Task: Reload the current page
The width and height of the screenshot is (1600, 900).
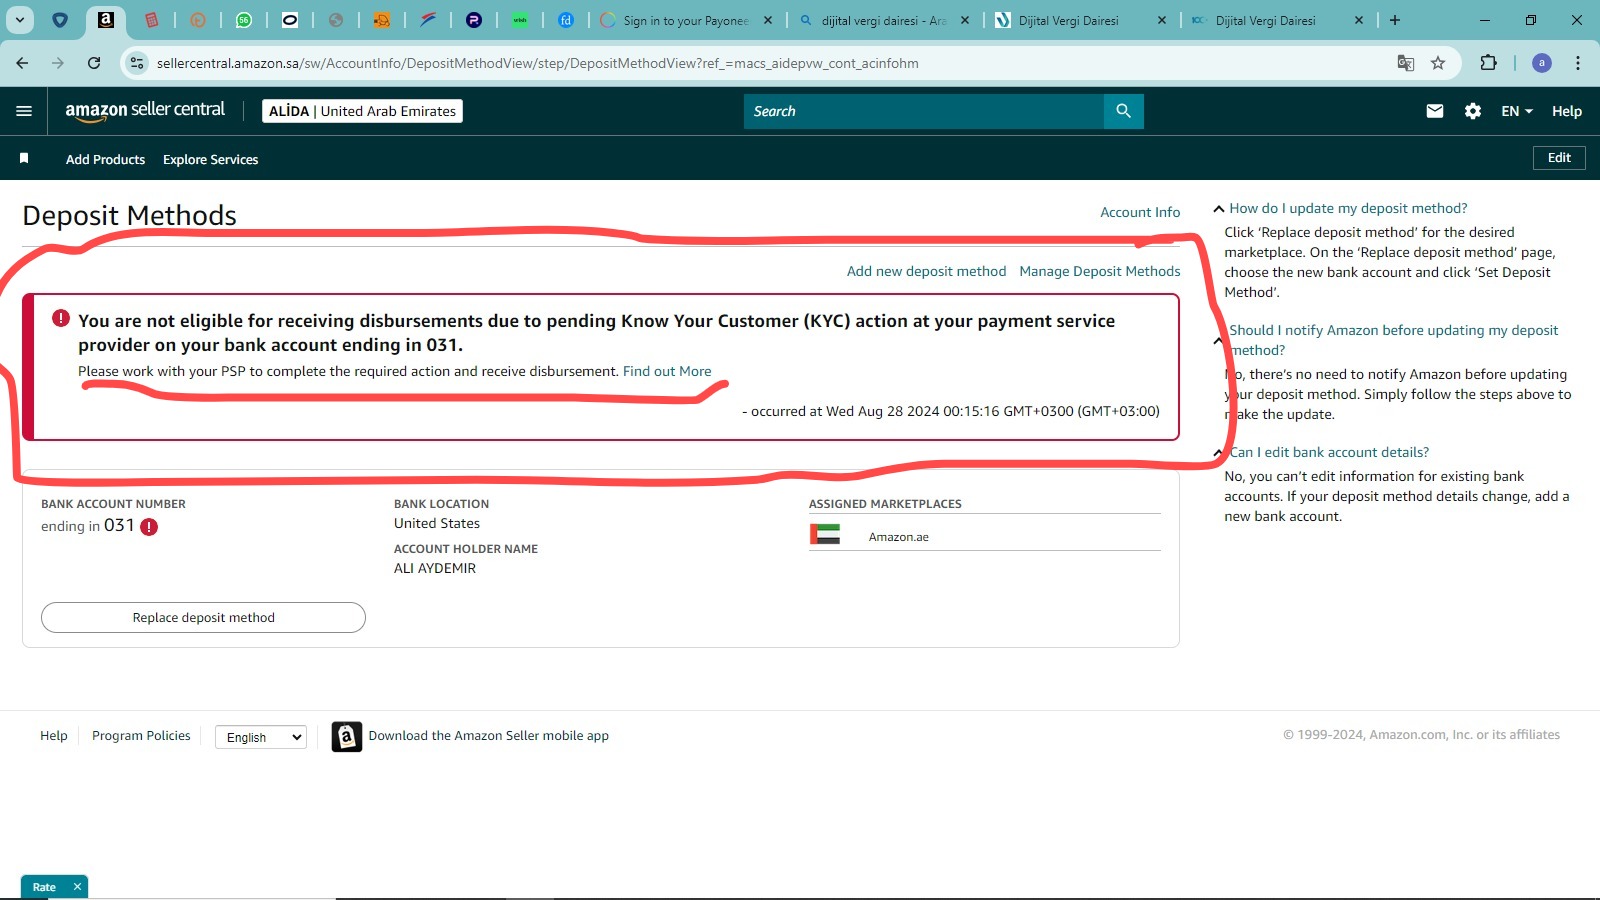Action: [94, 63]
